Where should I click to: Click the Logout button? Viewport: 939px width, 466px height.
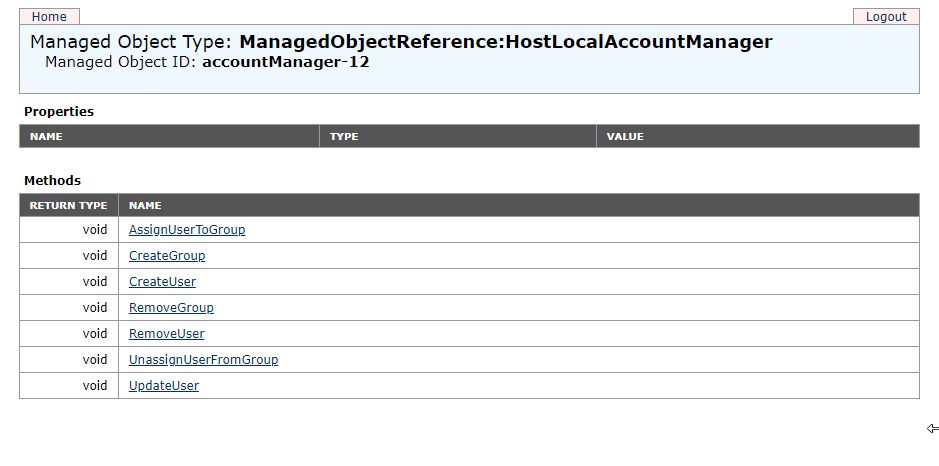[886, 17]
